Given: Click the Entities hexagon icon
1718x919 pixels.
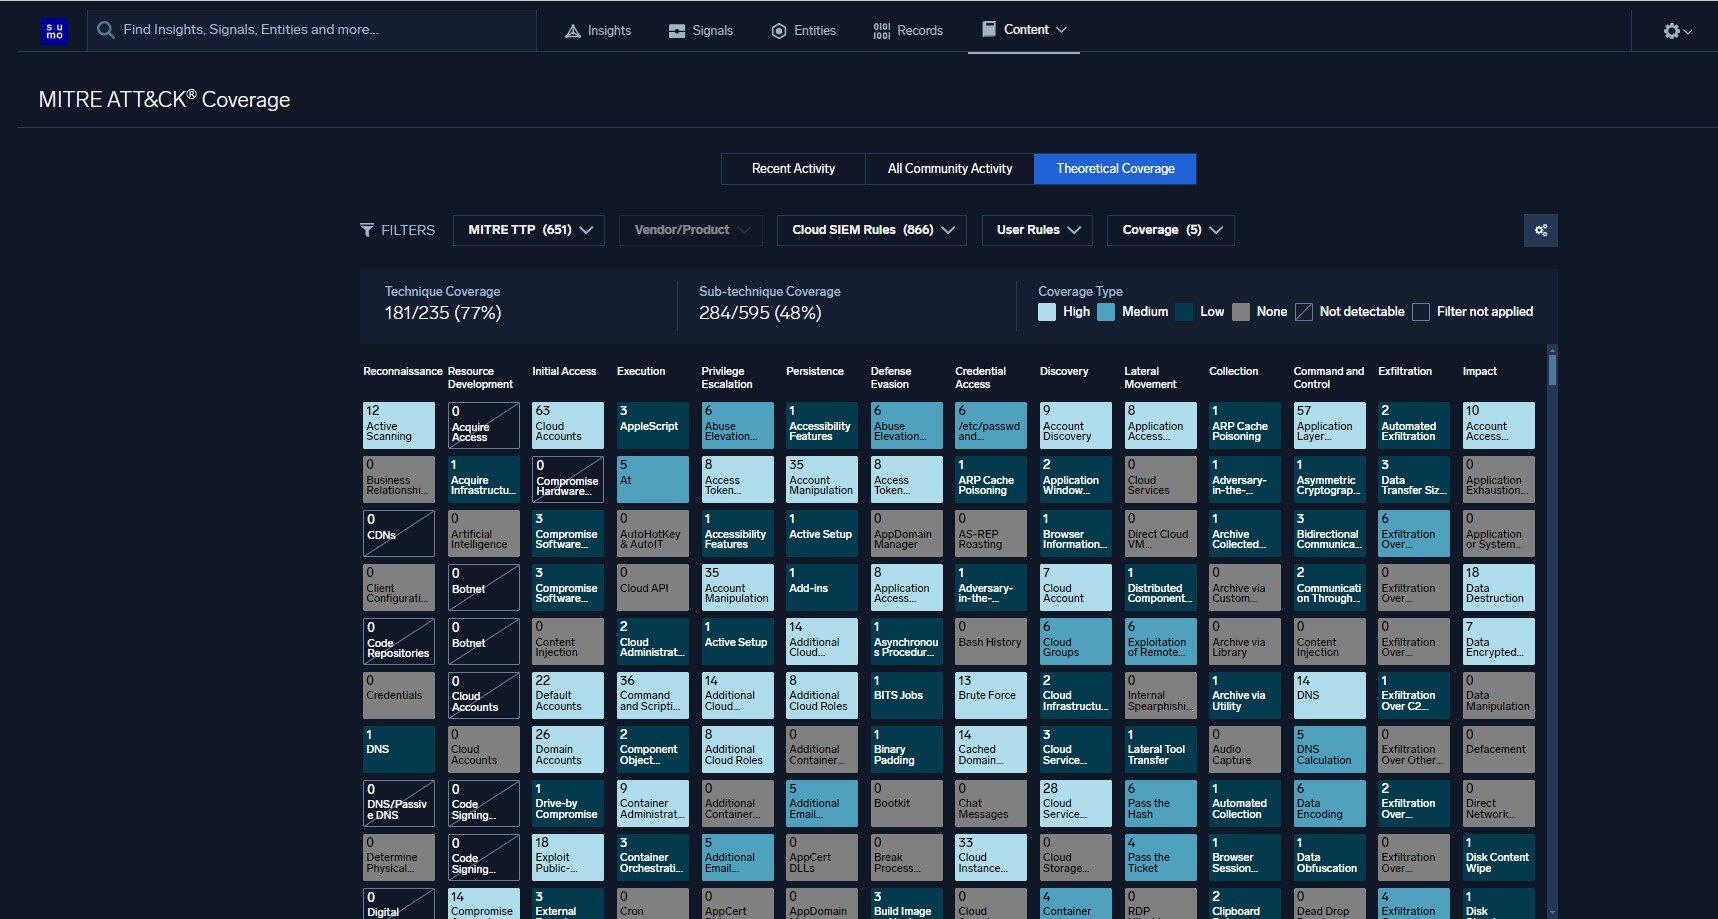Looking at the screenshot, I should coord(779,30).
